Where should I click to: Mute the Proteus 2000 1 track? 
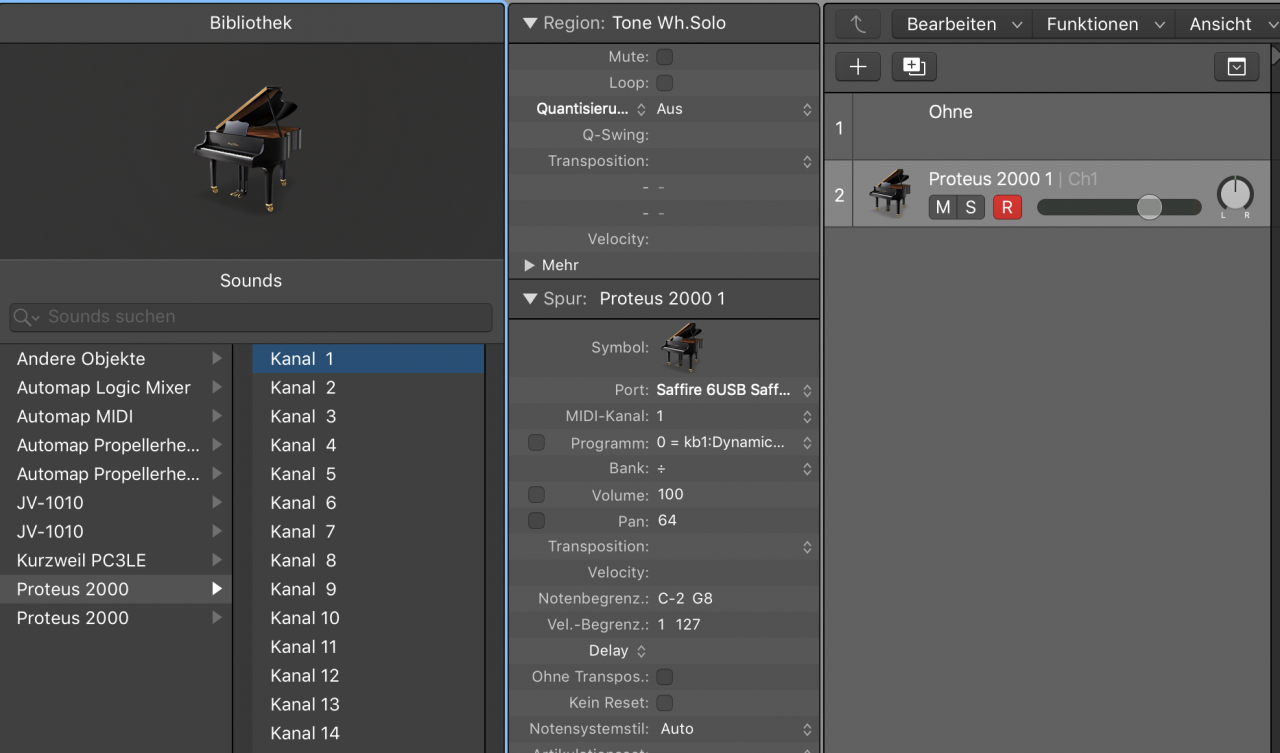(943, 207)
